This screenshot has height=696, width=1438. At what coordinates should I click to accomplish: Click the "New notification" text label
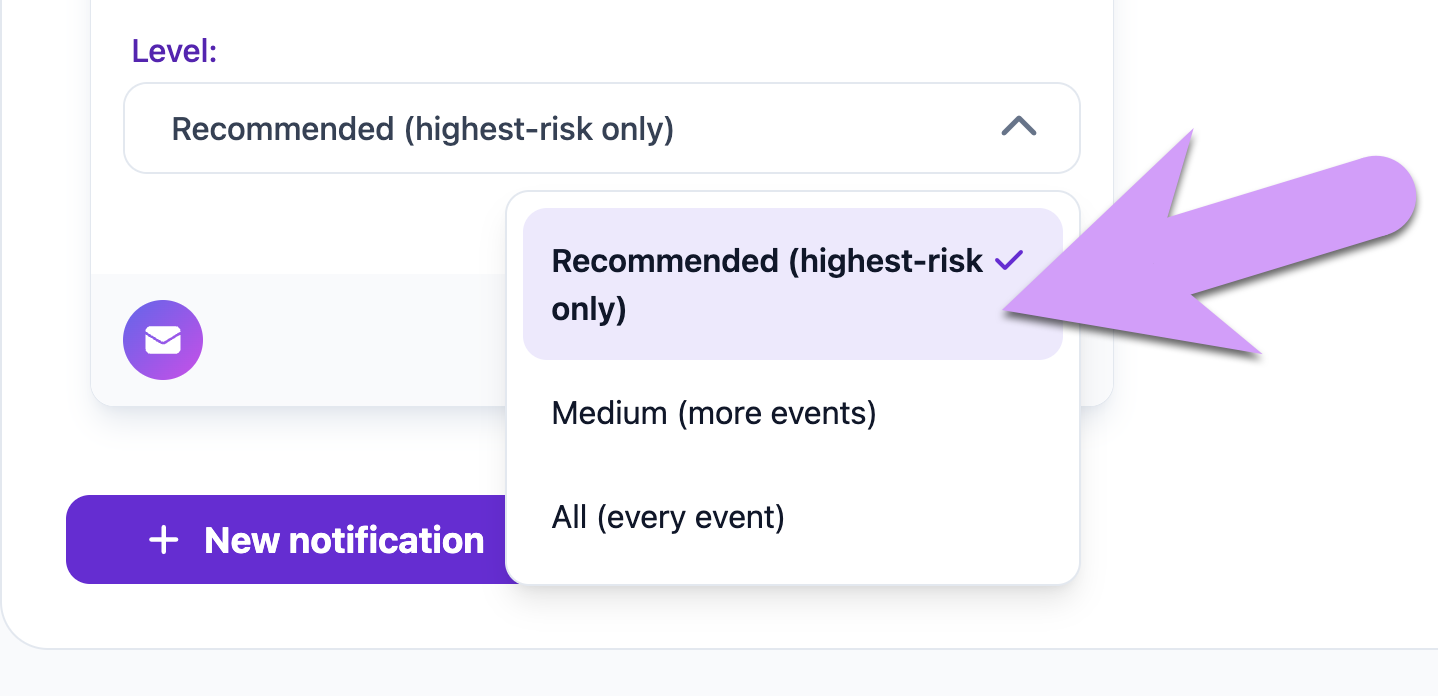[344, 540]
